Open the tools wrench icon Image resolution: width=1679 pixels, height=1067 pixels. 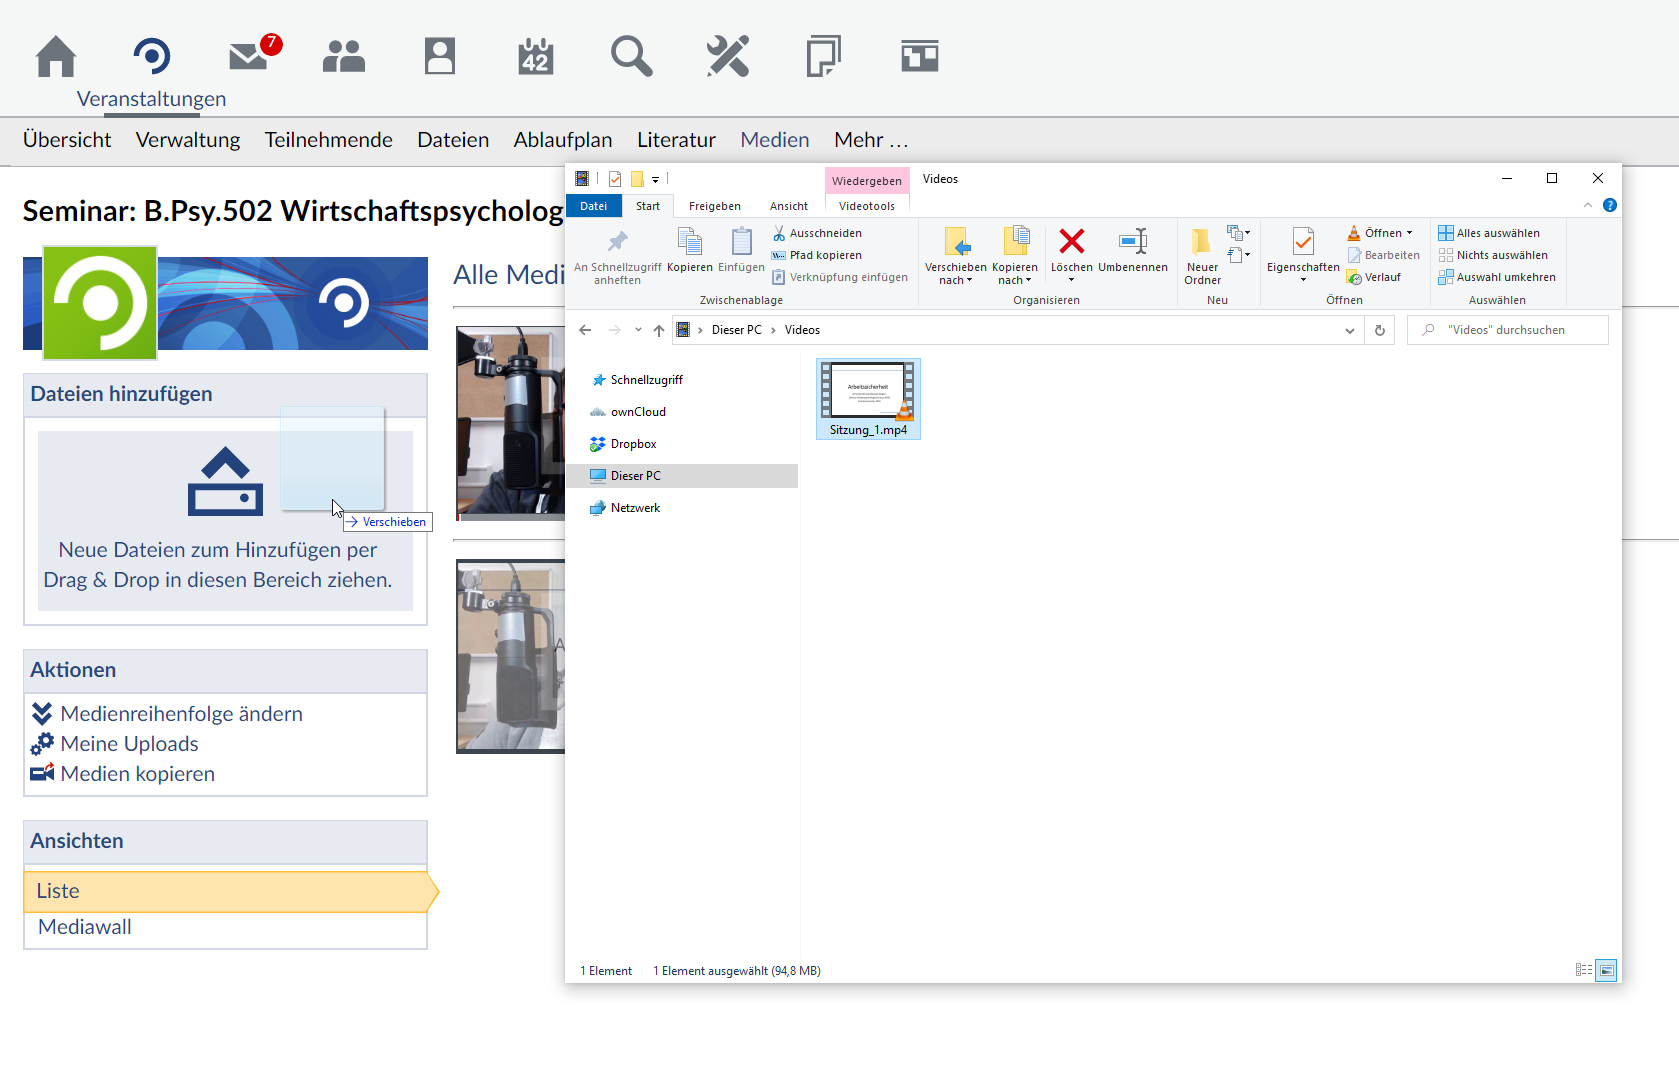pyautogui.click(x=728, y=56)
